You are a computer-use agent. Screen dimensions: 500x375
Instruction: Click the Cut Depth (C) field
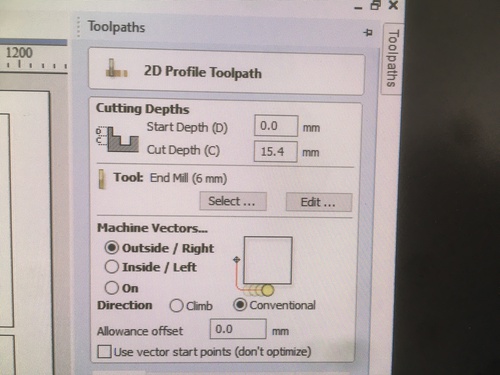click(275, 152)
